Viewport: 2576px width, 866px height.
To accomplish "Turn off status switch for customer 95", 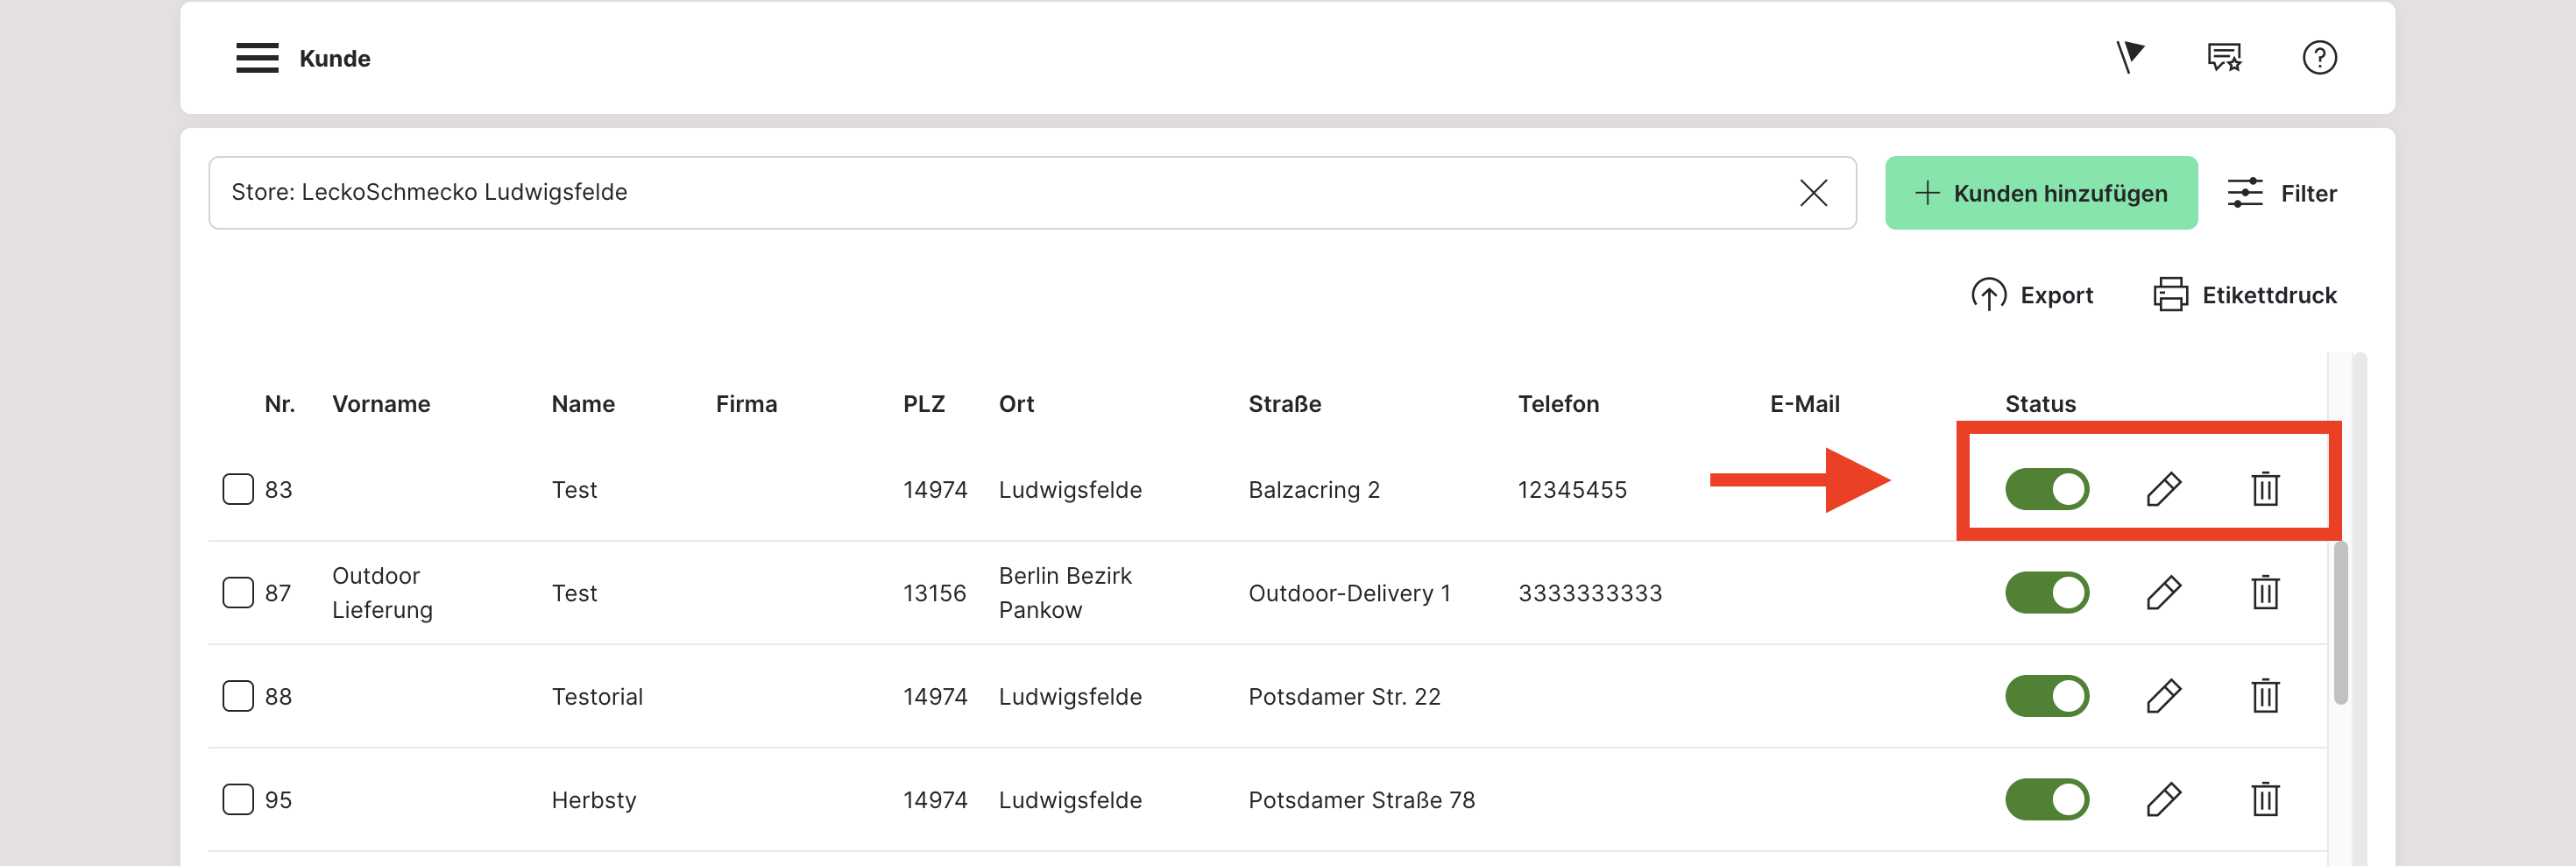I will [2046, 799].
